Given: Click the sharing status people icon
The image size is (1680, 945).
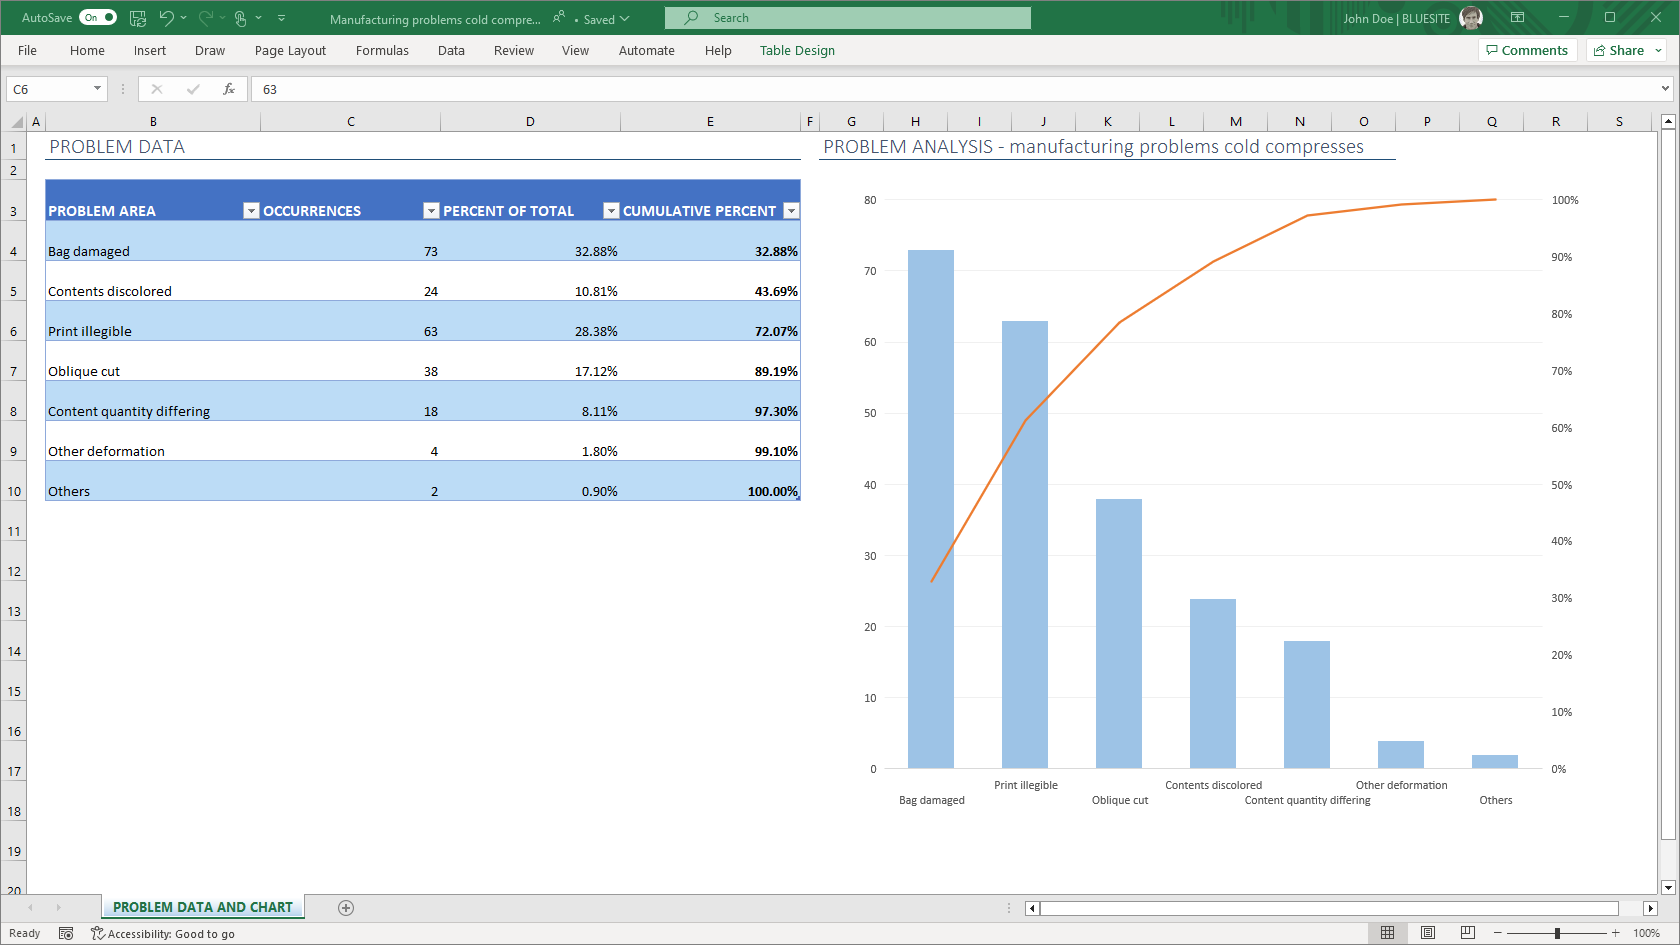Looking at the screenshot, I should [559, 17].
